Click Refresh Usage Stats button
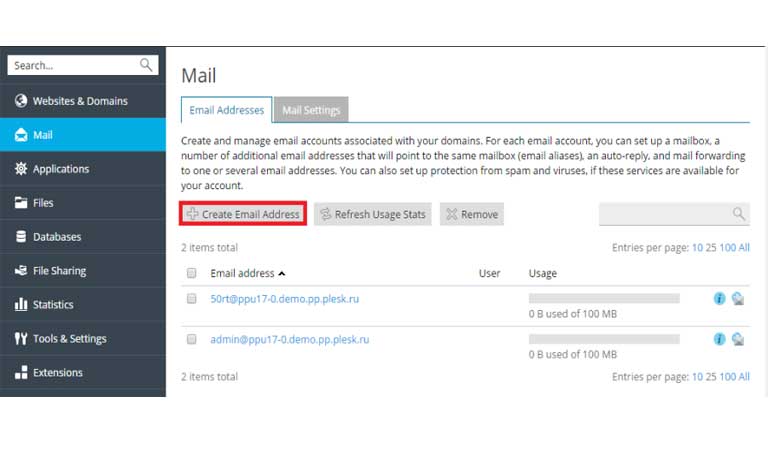Image resolution: width=768 pixels, height=450 pixels. coord(373,214)
